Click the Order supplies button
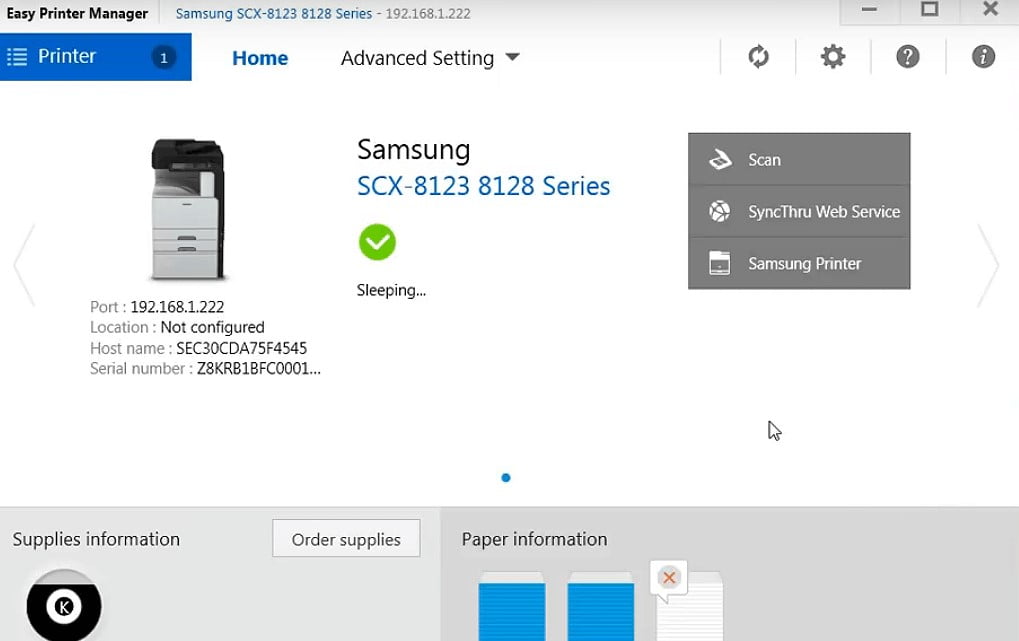The height and width of the screenshot is (641, 1019). point(346,538)
